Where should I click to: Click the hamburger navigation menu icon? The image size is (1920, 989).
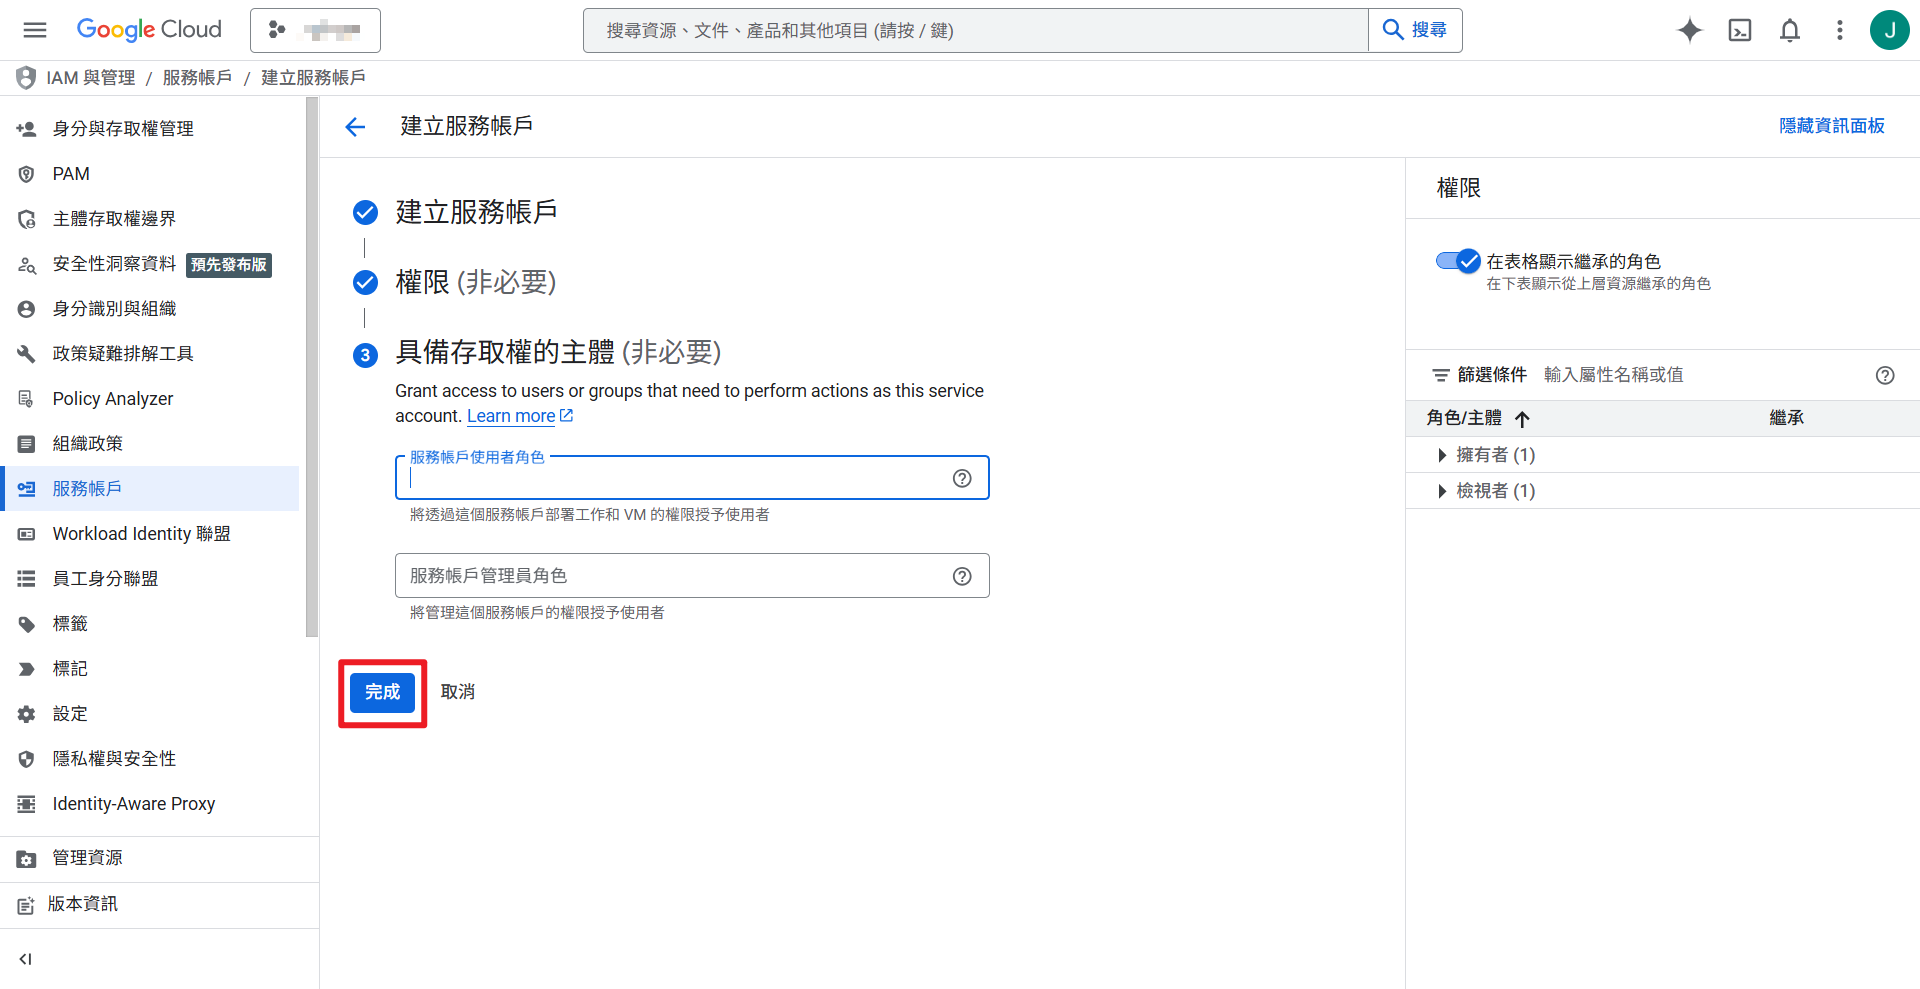click(35, 30)
